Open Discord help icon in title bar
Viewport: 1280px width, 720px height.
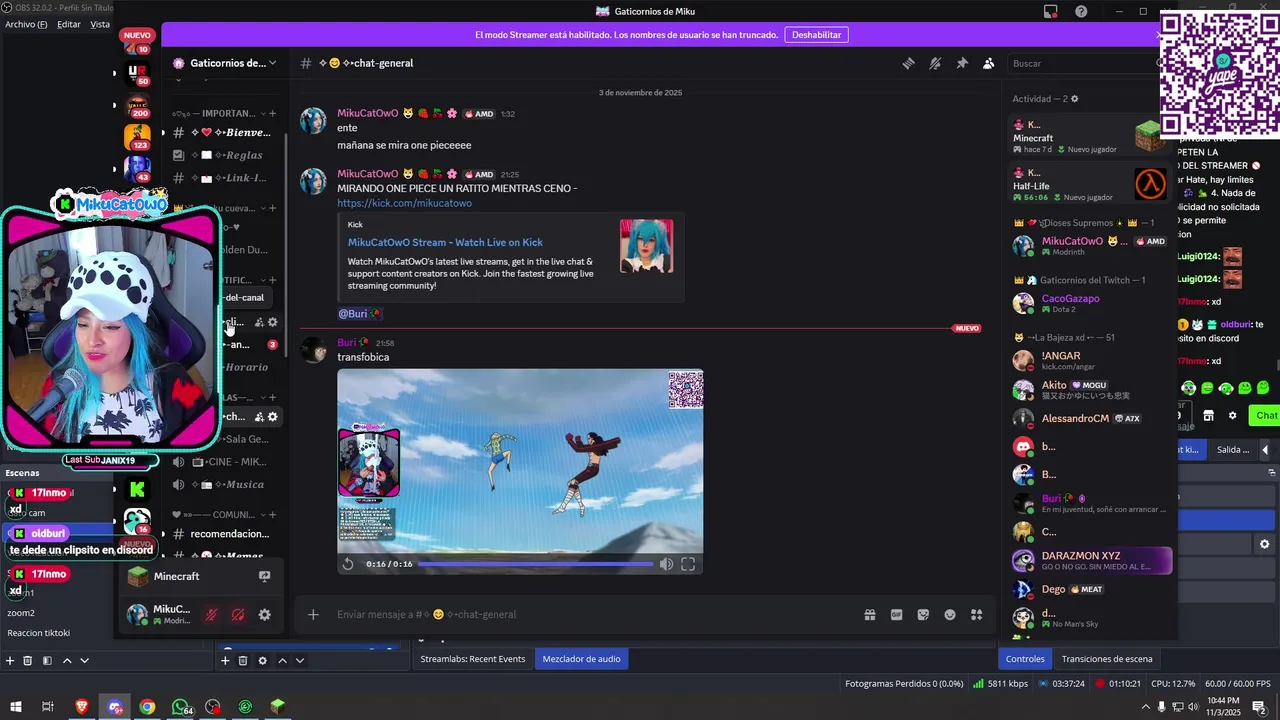tap(1081, 11)
